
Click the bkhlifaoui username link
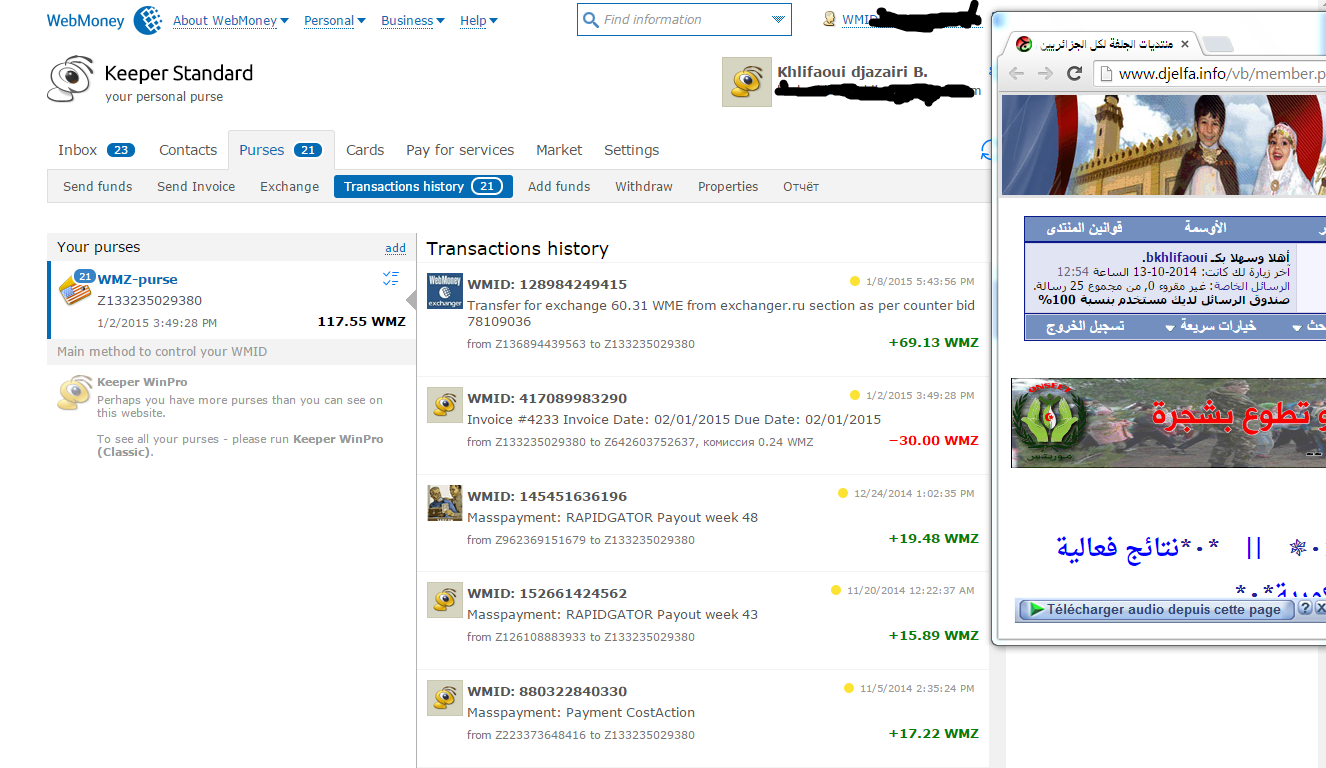(1174, 257)
